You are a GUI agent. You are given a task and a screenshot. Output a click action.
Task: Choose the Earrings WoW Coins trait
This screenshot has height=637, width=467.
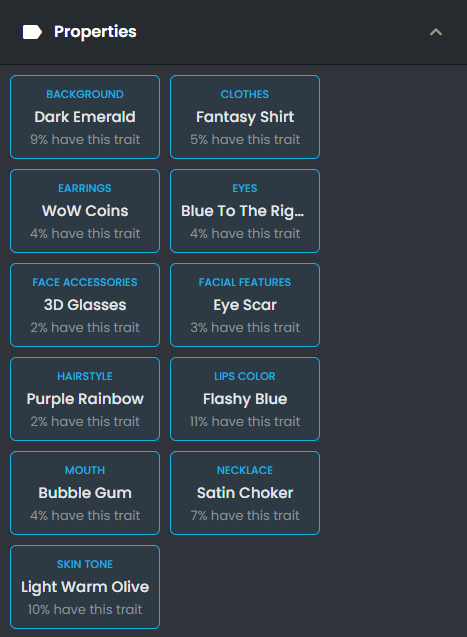click(x=85, y=211)
